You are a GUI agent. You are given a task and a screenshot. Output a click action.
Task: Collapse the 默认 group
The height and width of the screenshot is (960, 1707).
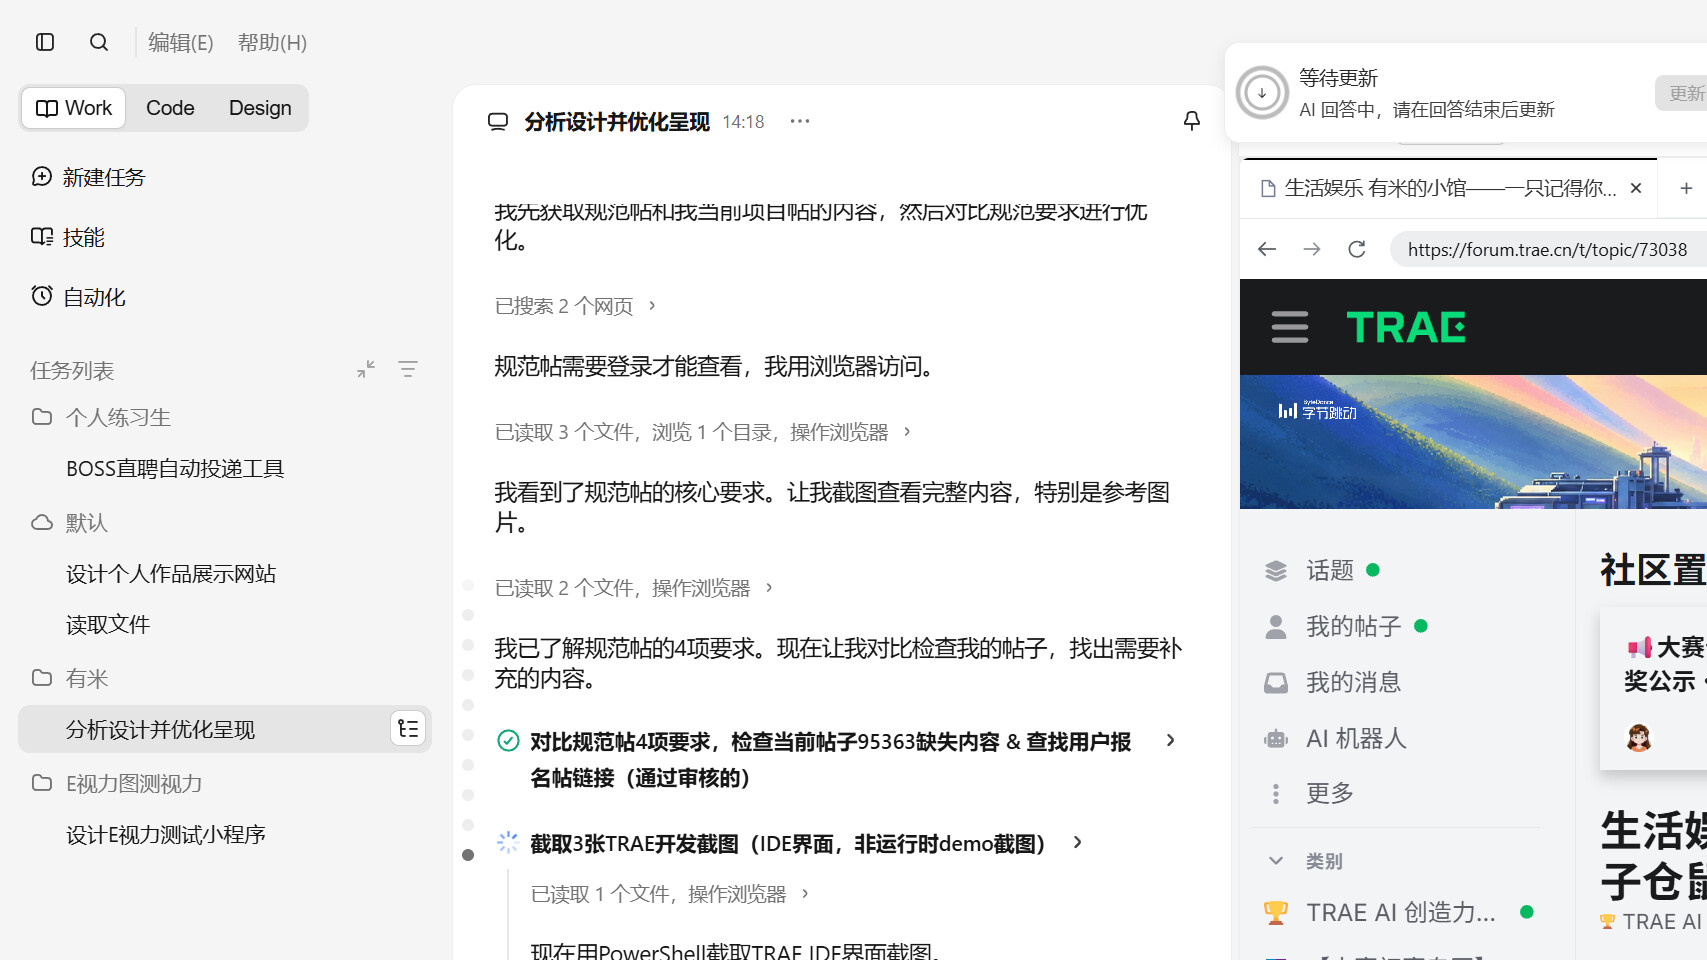70,523
